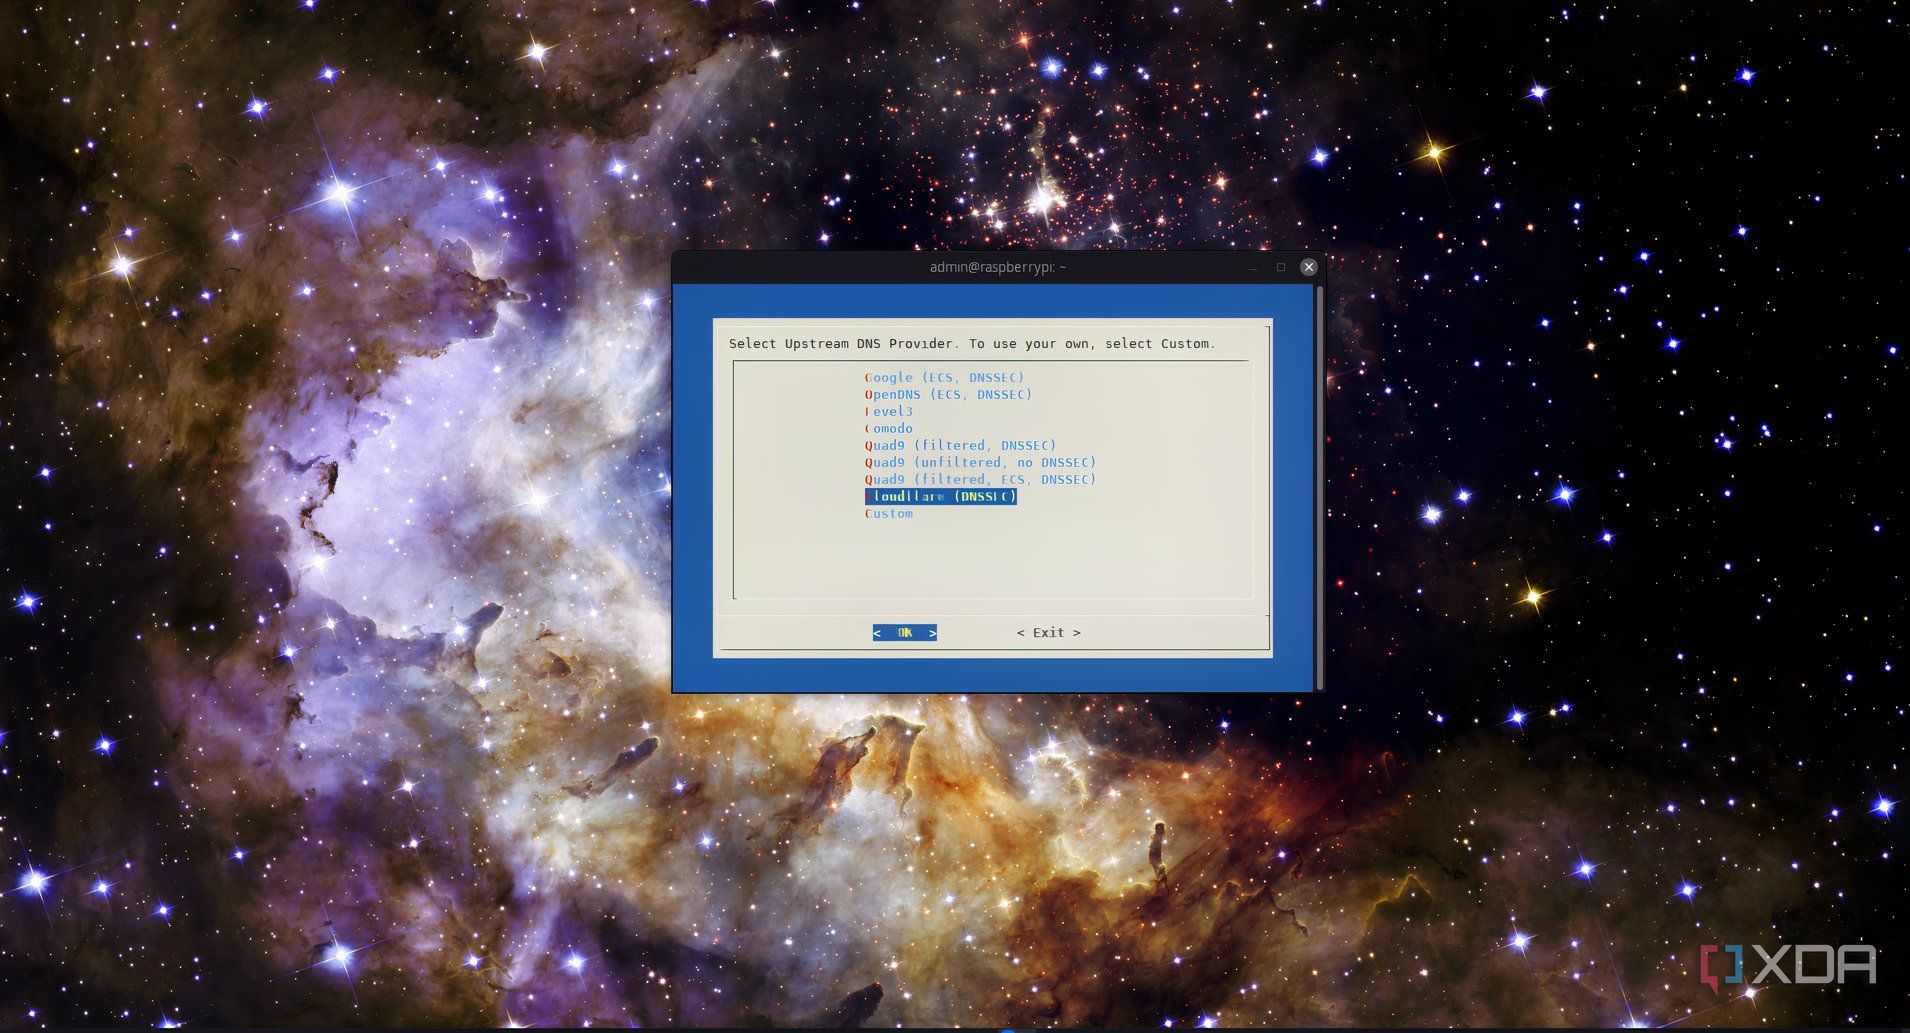The height and width of the screenshot is (1033, 1910).
Task: Choose OpenDNS (ECS, DNSSEC) option
Action: pos(948,394)
